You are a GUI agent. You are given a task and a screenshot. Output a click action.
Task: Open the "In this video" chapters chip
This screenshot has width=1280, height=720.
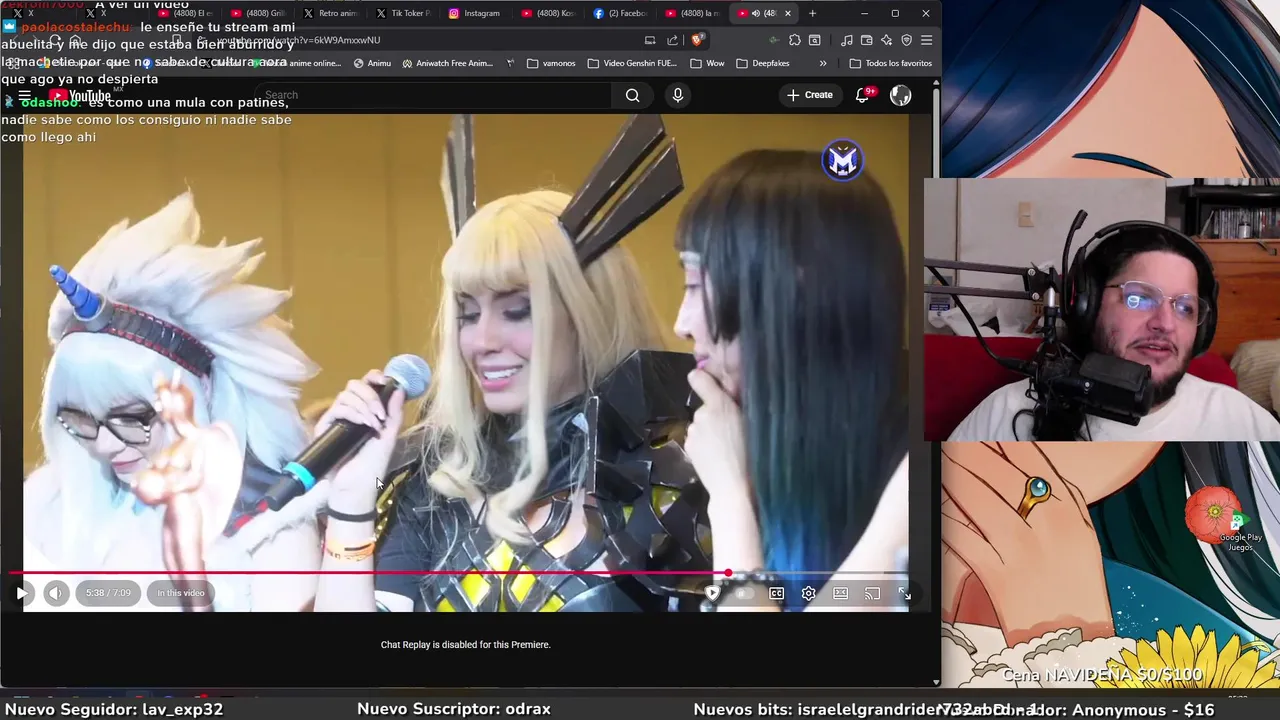[x=181, y=593]
